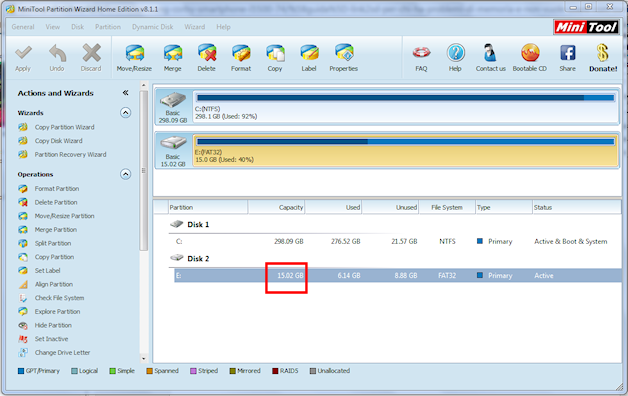Click the Bootable CD icon
Image resolution: width=628 pixels, height=396 pixels.
(530, 53)
